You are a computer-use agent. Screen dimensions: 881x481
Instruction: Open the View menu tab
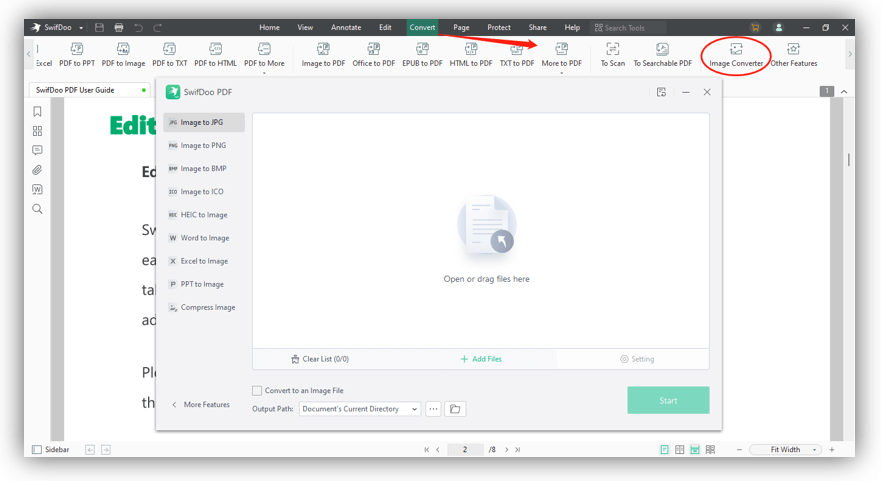coord(305,27)
